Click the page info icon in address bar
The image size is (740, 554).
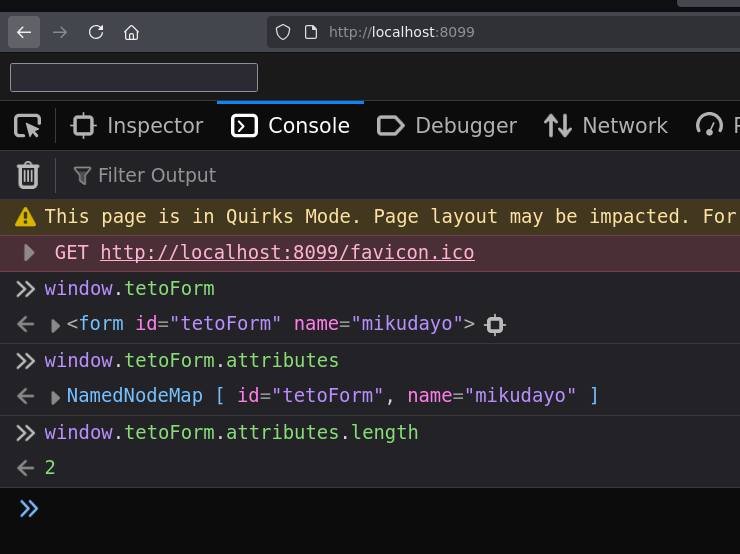[x=311, y=32]
